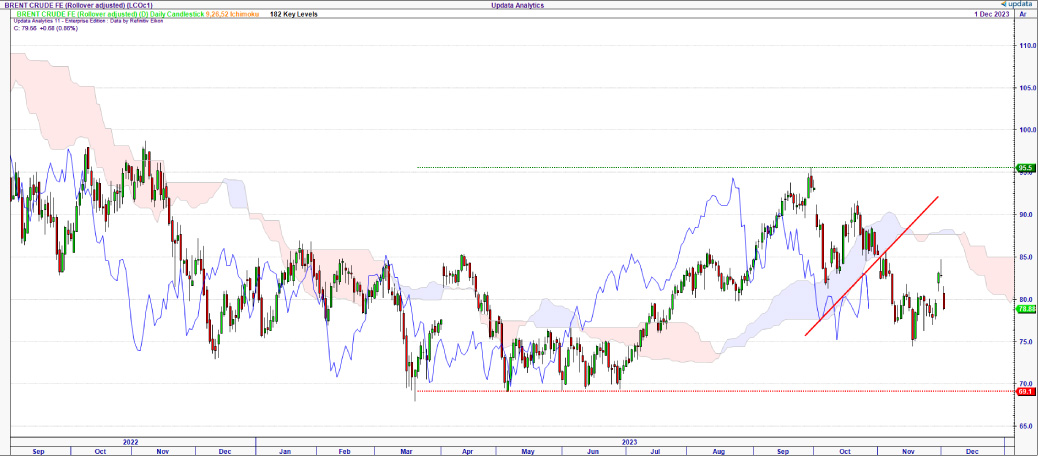Click the green 95.5 resistance level tag
This screenshot has height=456, width=1038.
(x=1025, y=168)
